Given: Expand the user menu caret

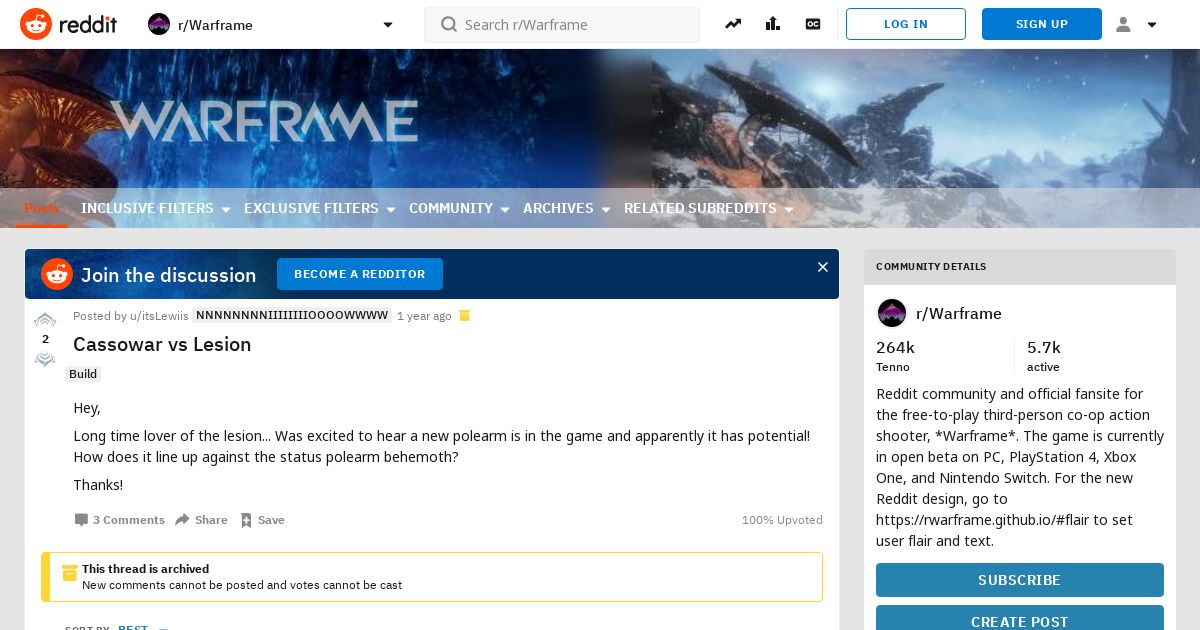Looking at the screenshot, I should point(1152,25).
